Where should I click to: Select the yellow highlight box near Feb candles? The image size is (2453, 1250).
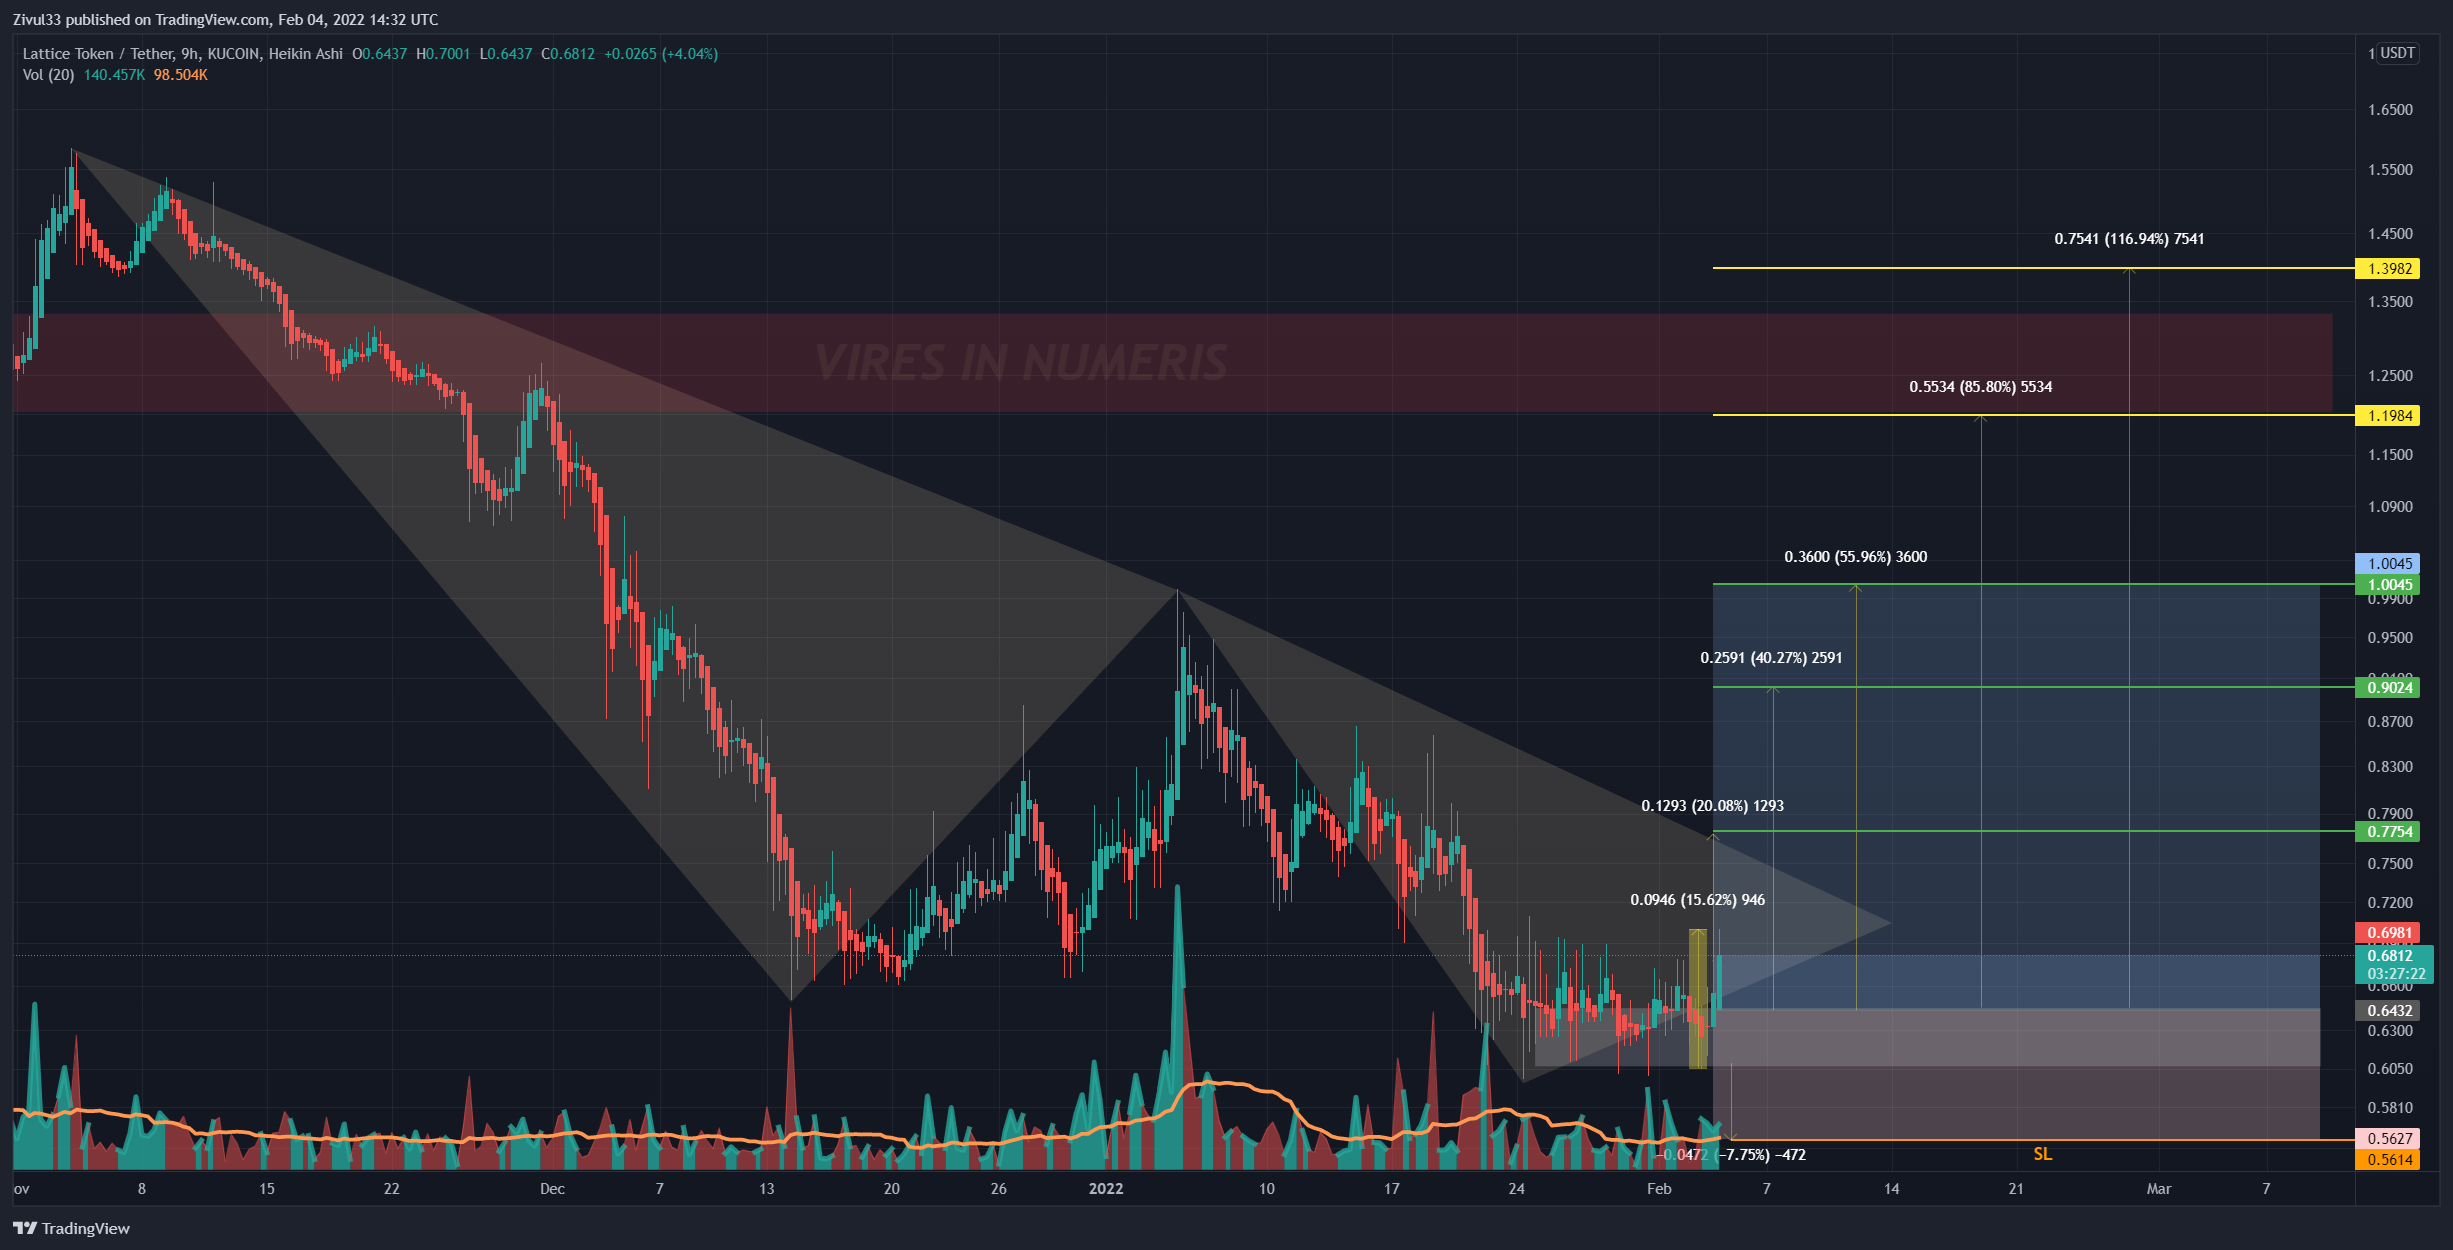pyautogui.click(x=1698, y=999)
